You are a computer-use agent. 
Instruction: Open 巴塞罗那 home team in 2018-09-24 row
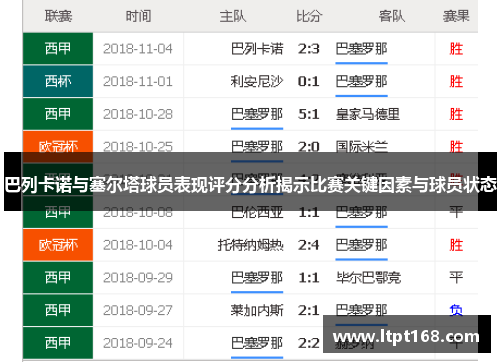click(x=257, y=343)
